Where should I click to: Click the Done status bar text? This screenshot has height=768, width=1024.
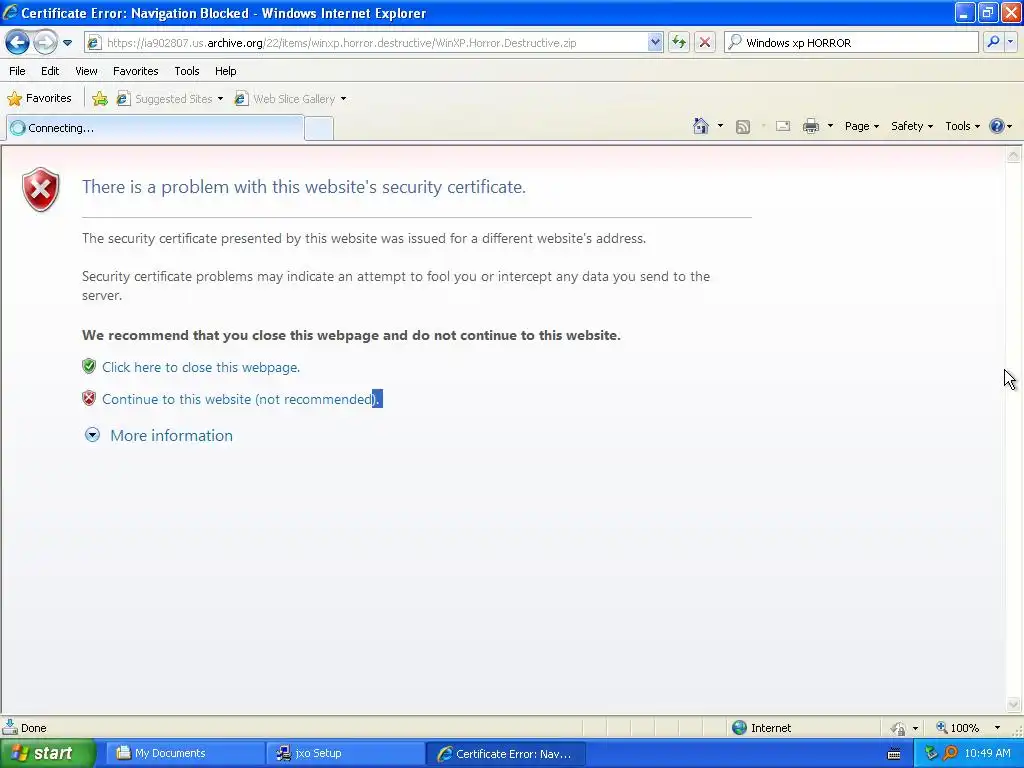[33, 728]
